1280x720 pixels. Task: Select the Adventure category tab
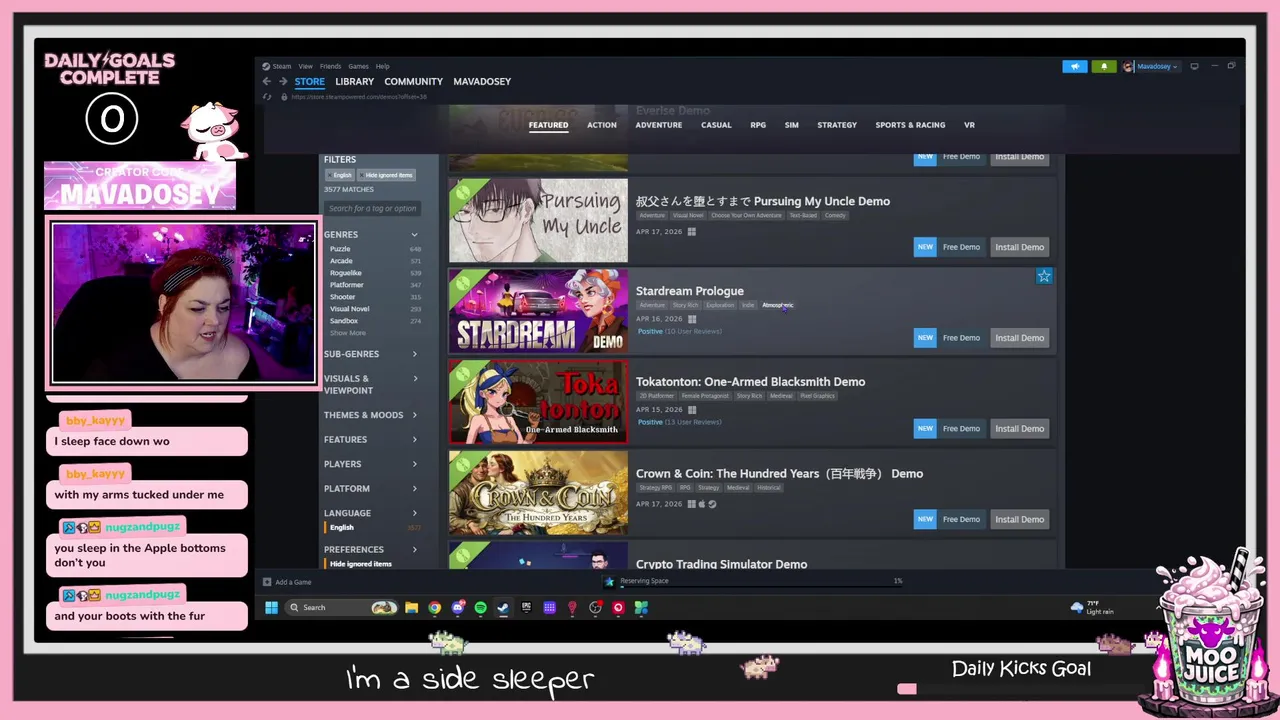pyautogui.click(x=658, y=125)
